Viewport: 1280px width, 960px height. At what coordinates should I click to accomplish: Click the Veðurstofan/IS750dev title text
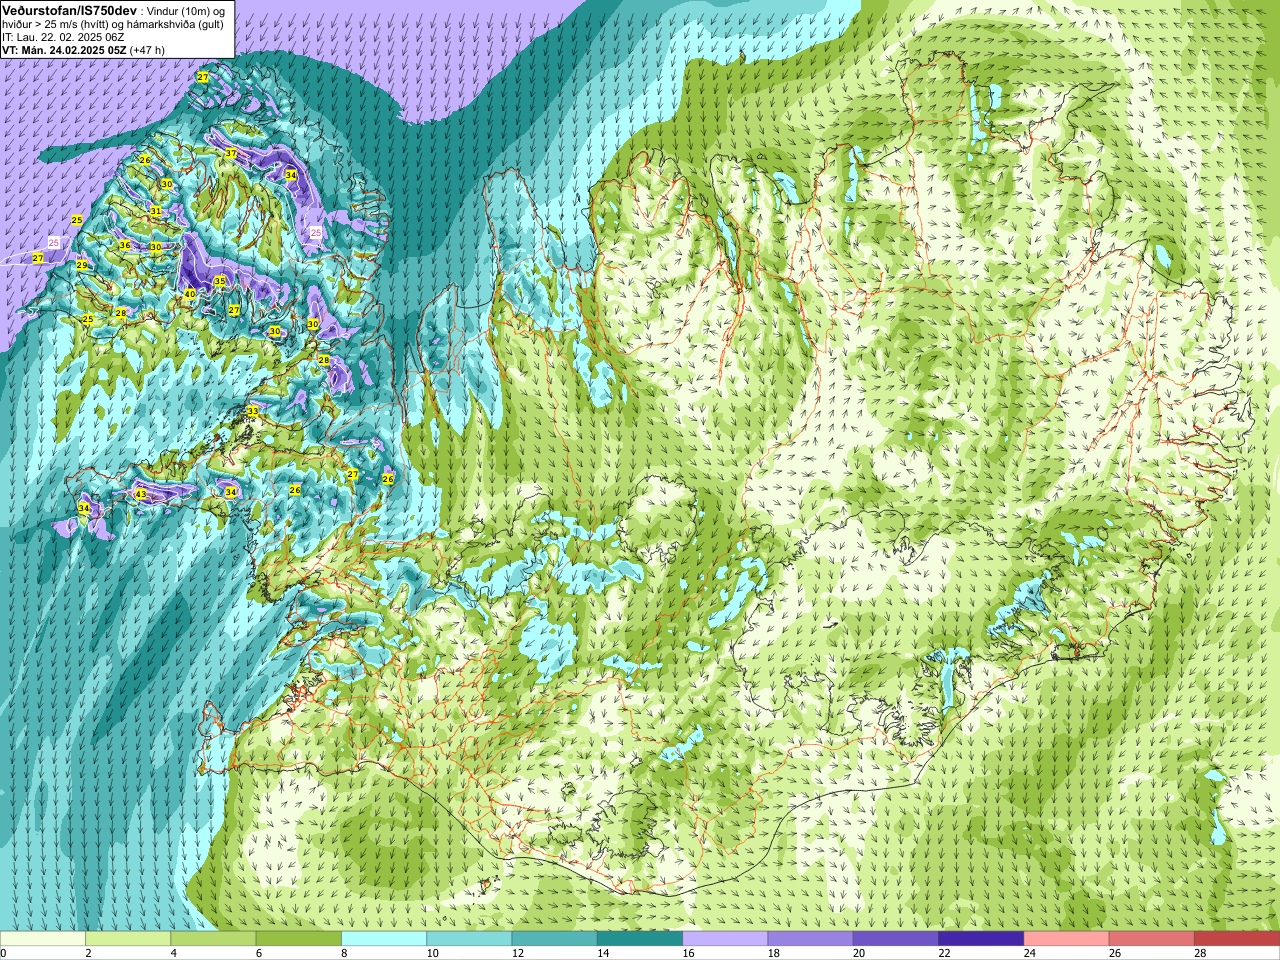(69, 9)
